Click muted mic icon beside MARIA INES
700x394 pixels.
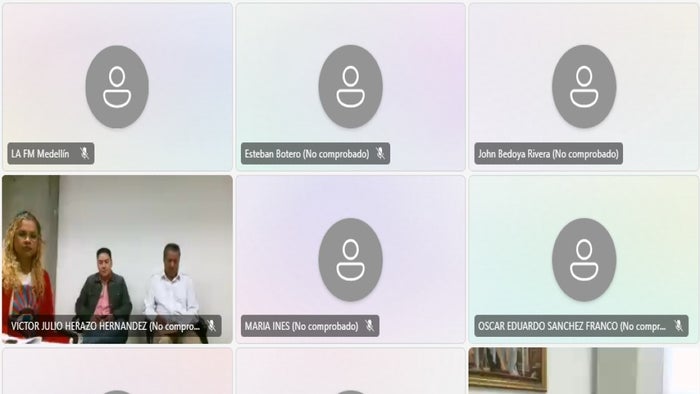pos(369,326)
